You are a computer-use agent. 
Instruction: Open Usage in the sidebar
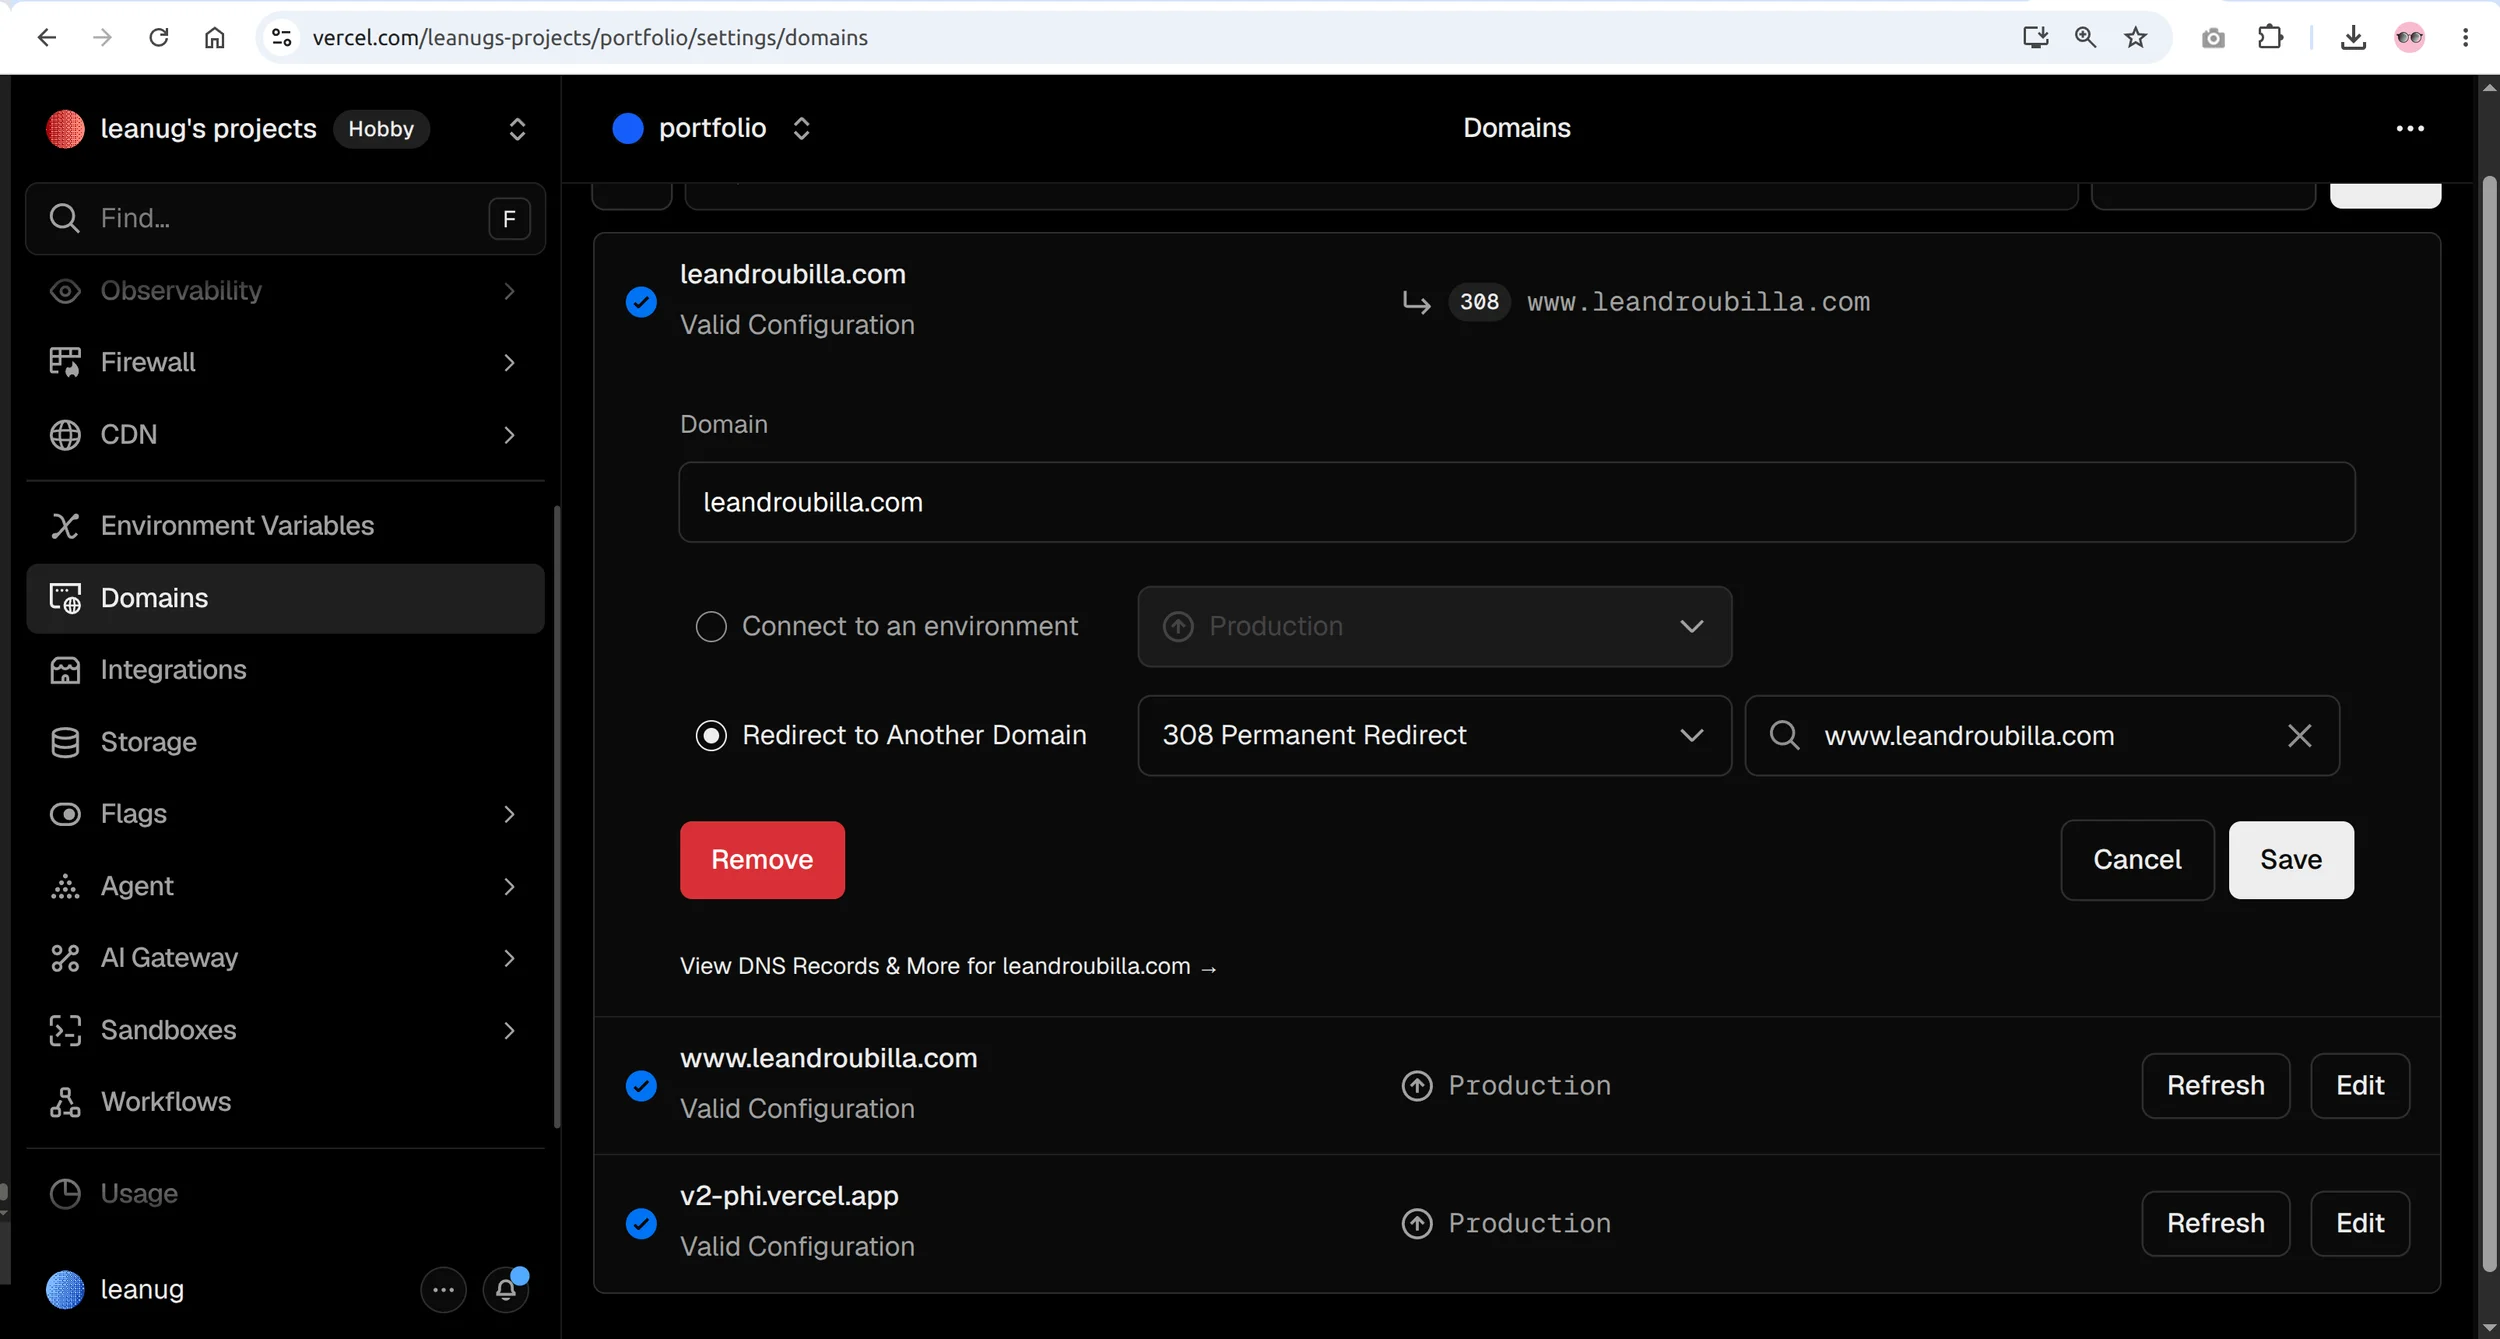coord(285,1194)
